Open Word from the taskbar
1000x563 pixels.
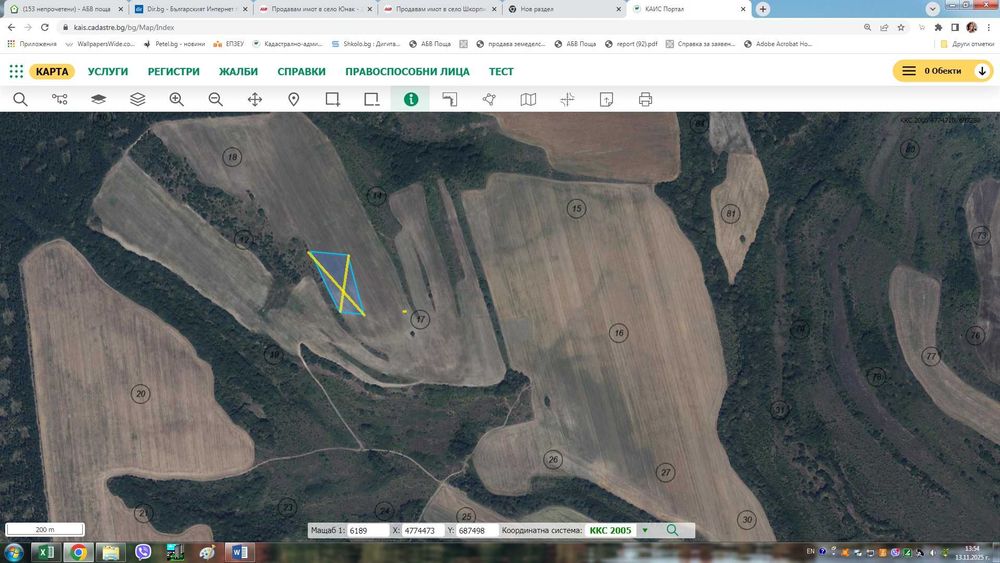(x=240, y=552)
